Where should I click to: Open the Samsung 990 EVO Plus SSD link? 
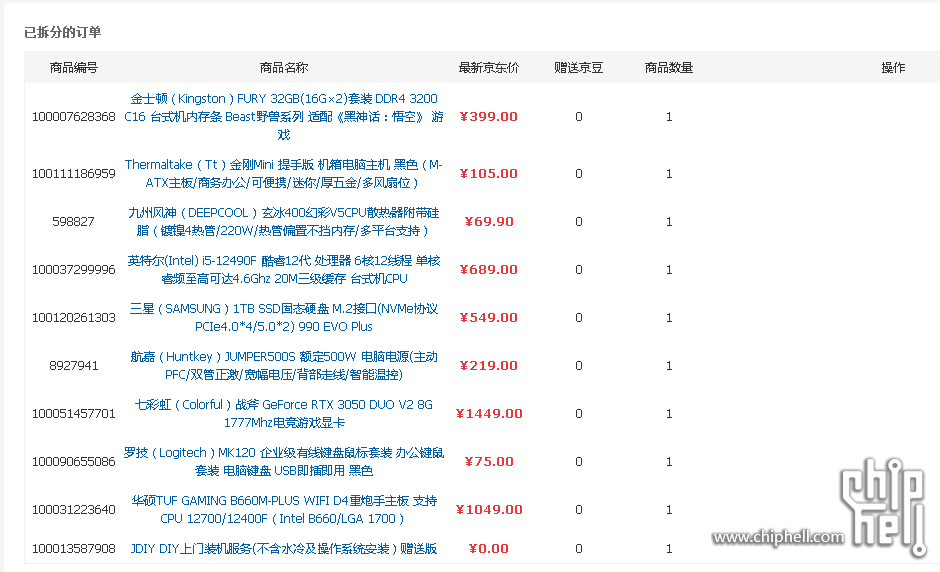coord(284,317)
